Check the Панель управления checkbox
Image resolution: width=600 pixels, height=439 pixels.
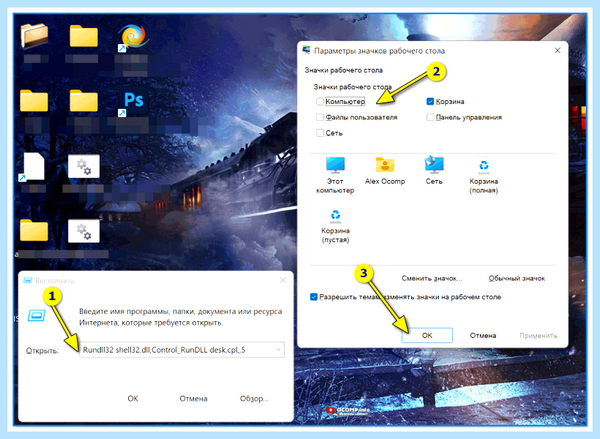[430, 117]
